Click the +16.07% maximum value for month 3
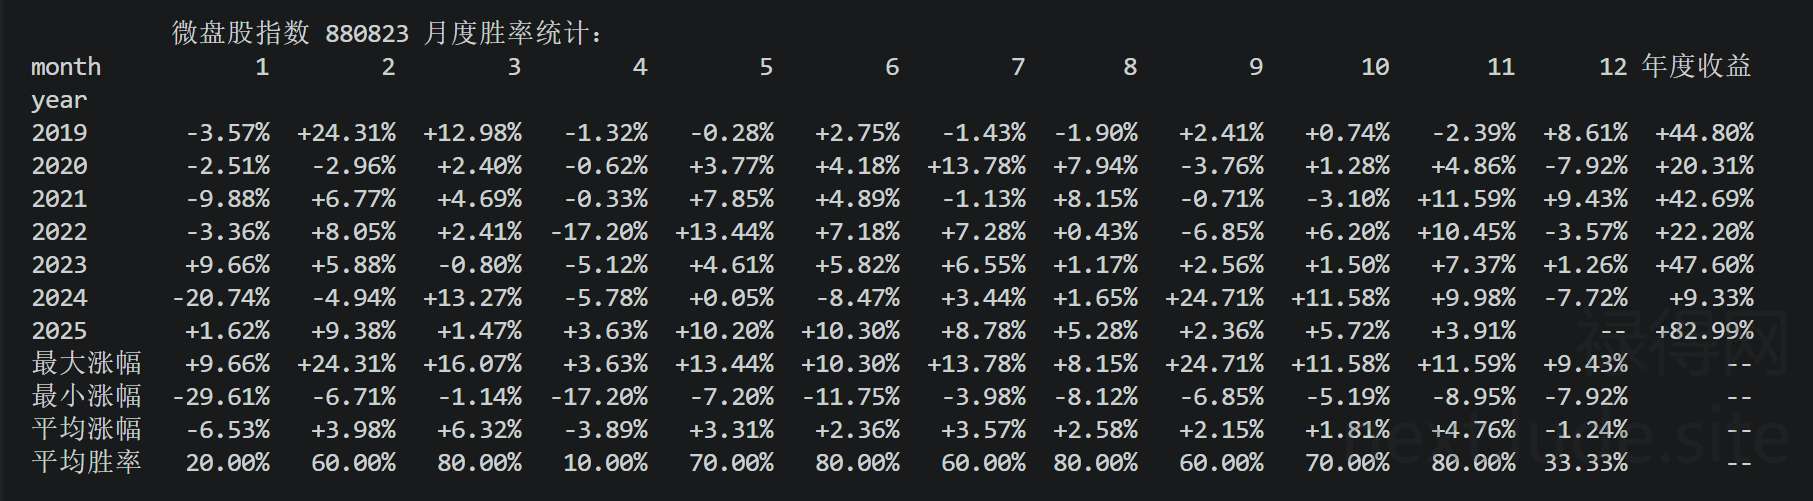The width and height of the screenshot is (1813, 501). click(472, 364)
